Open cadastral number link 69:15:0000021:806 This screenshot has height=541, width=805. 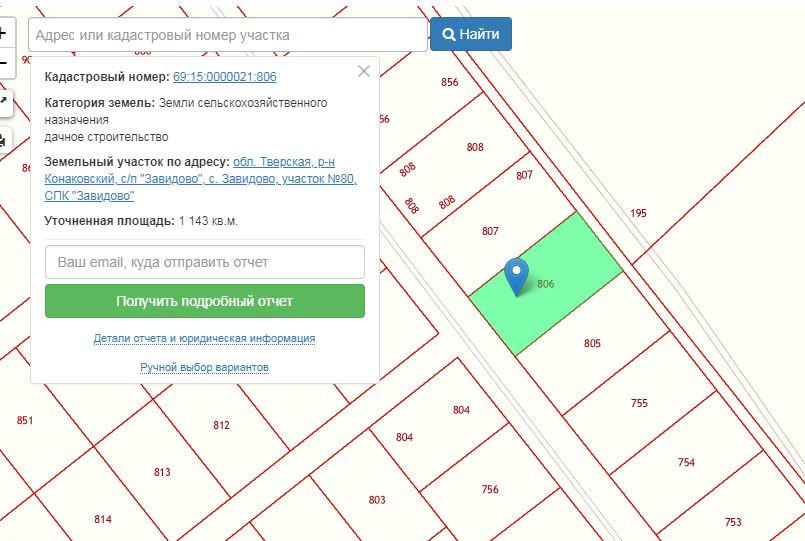[224, 76]
